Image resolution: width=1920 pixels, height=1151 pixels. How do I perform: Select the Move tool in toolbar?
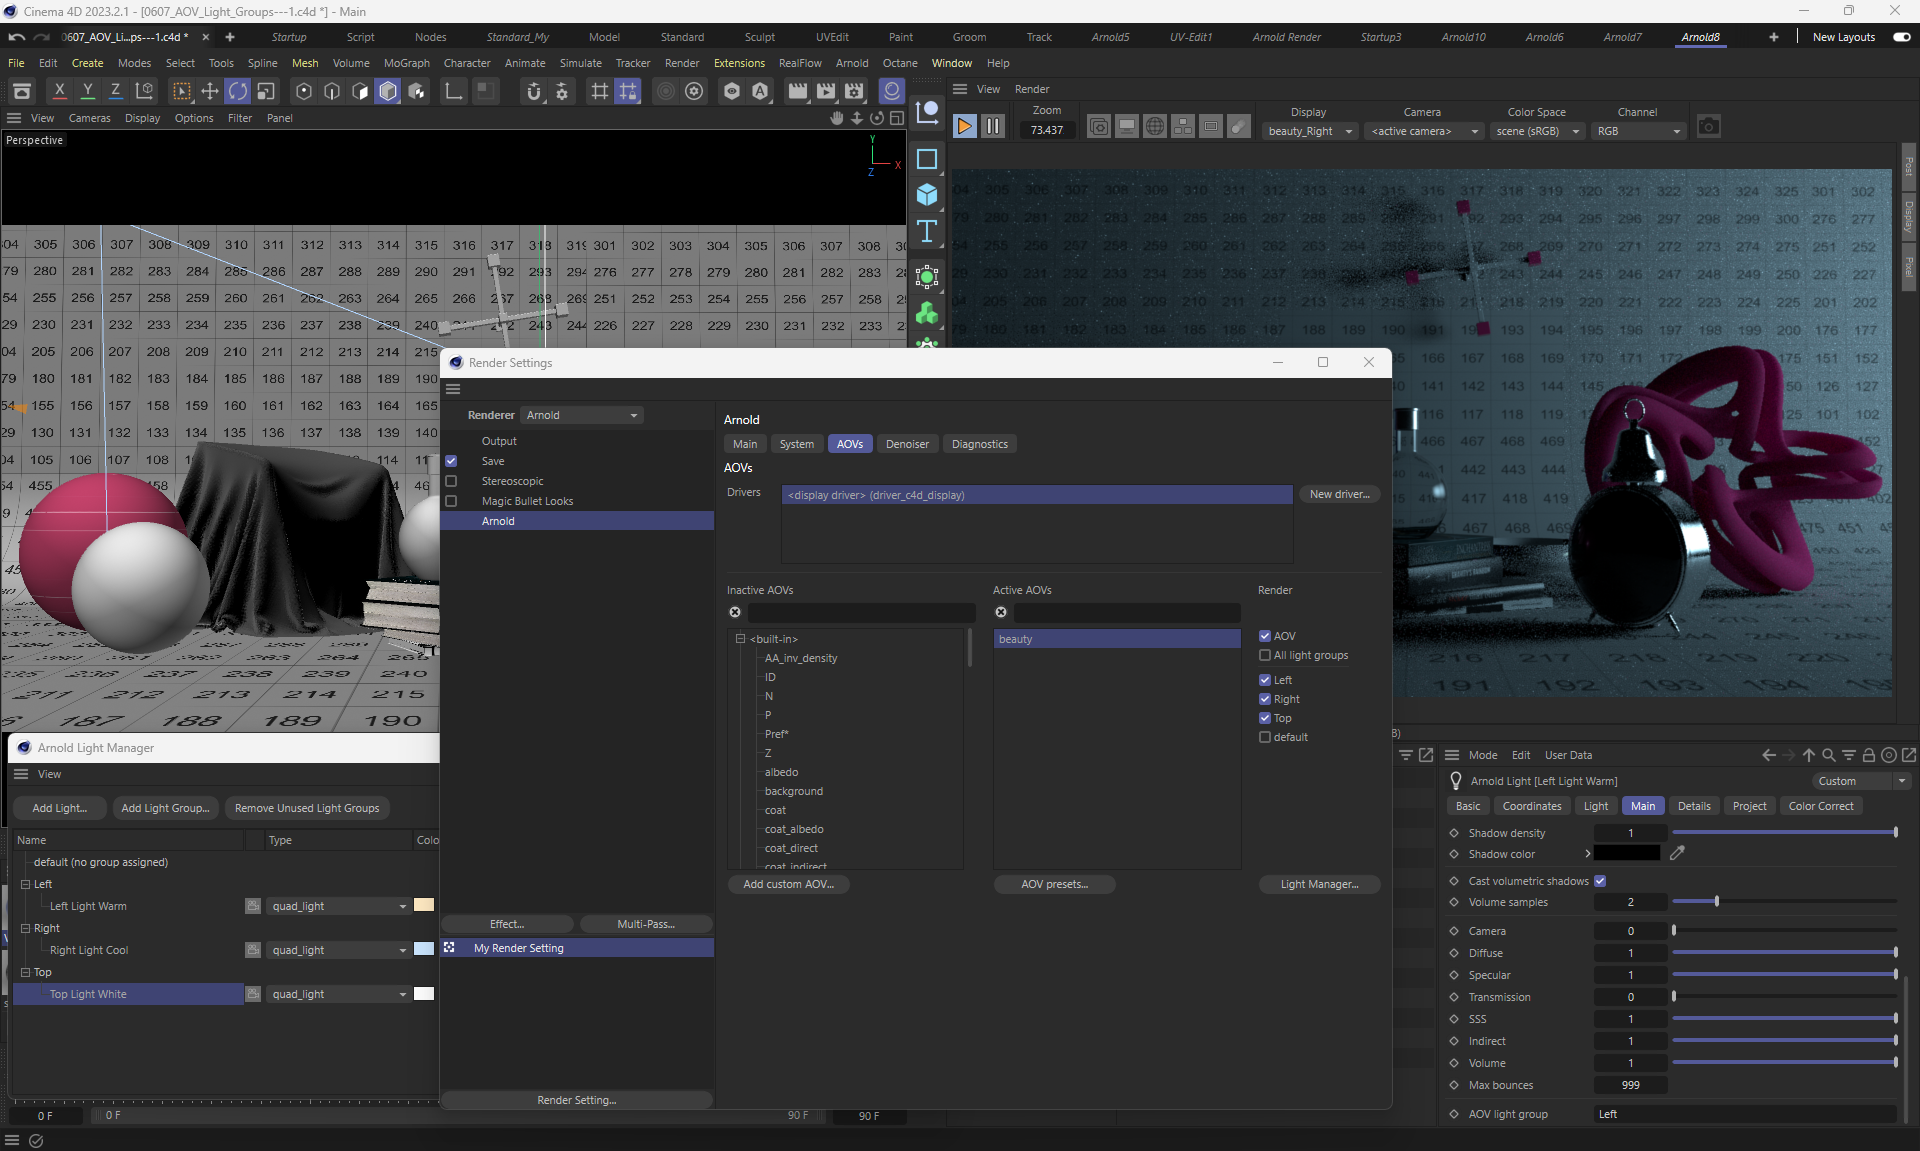[x=209, y=92]
